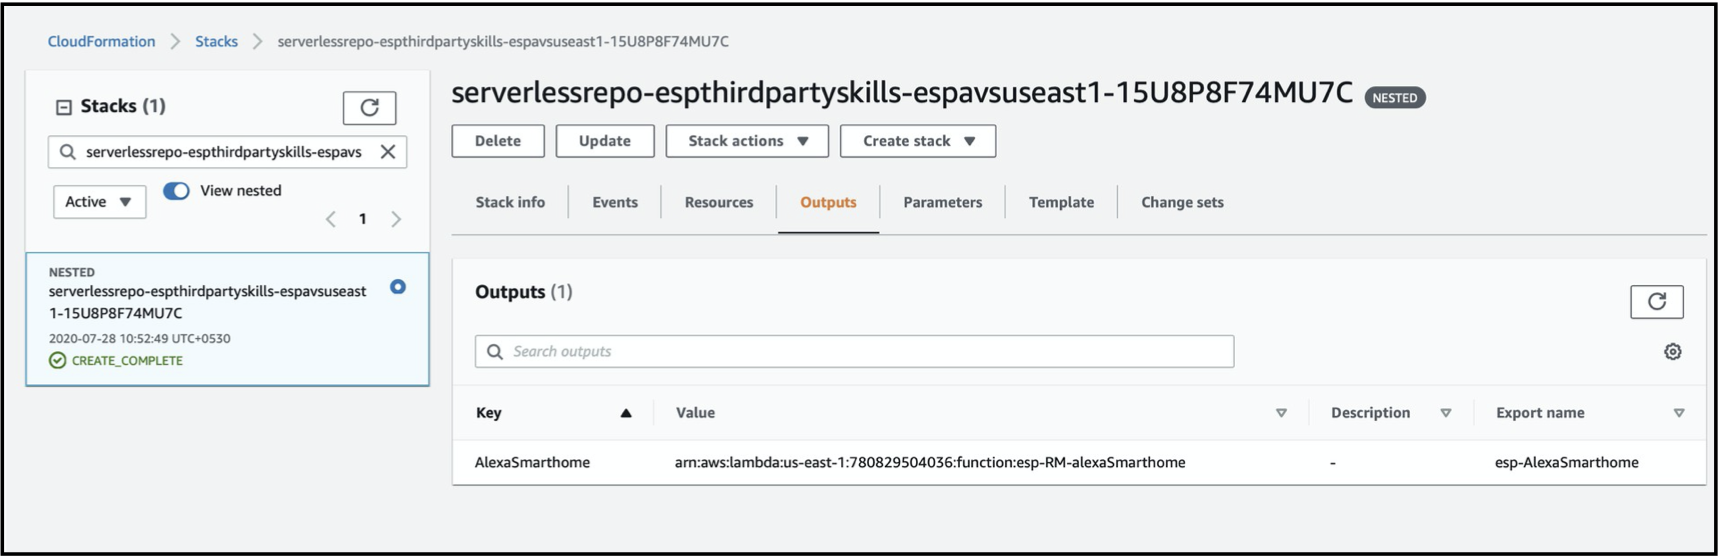Click the Delete stack button
The width and height of the screenshot is (1718, 558).
click(497, 141)
